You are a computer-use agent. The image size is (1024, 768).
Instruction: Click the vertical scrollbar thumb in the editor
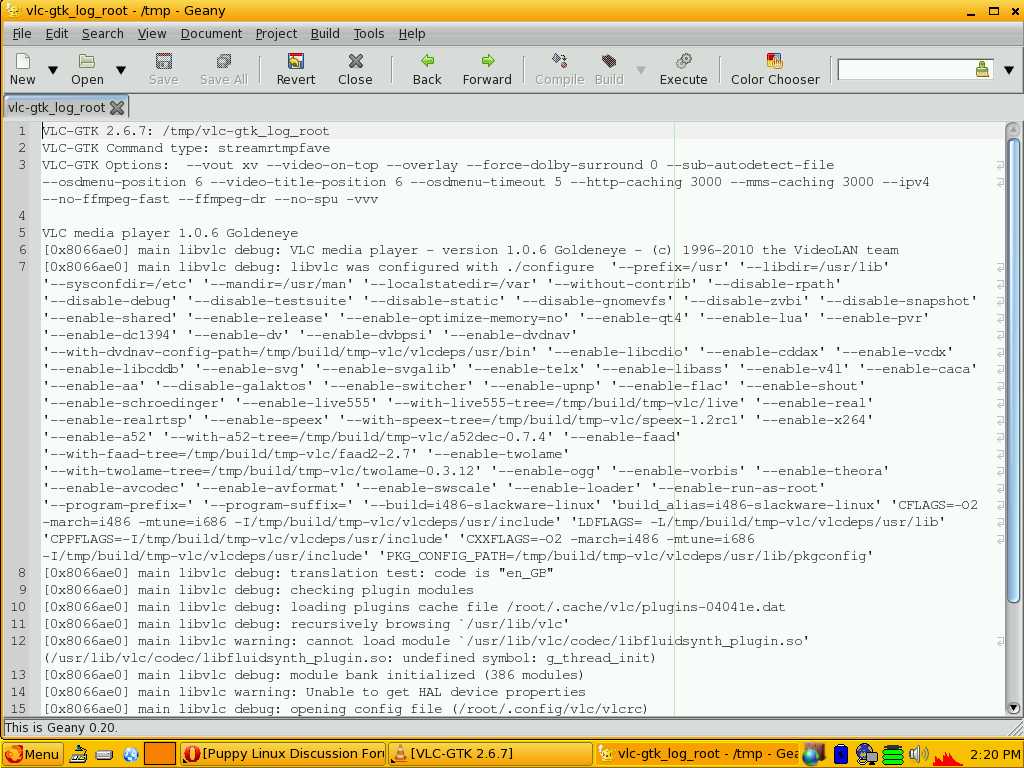pyautogui.click(x=1013, y=370)
